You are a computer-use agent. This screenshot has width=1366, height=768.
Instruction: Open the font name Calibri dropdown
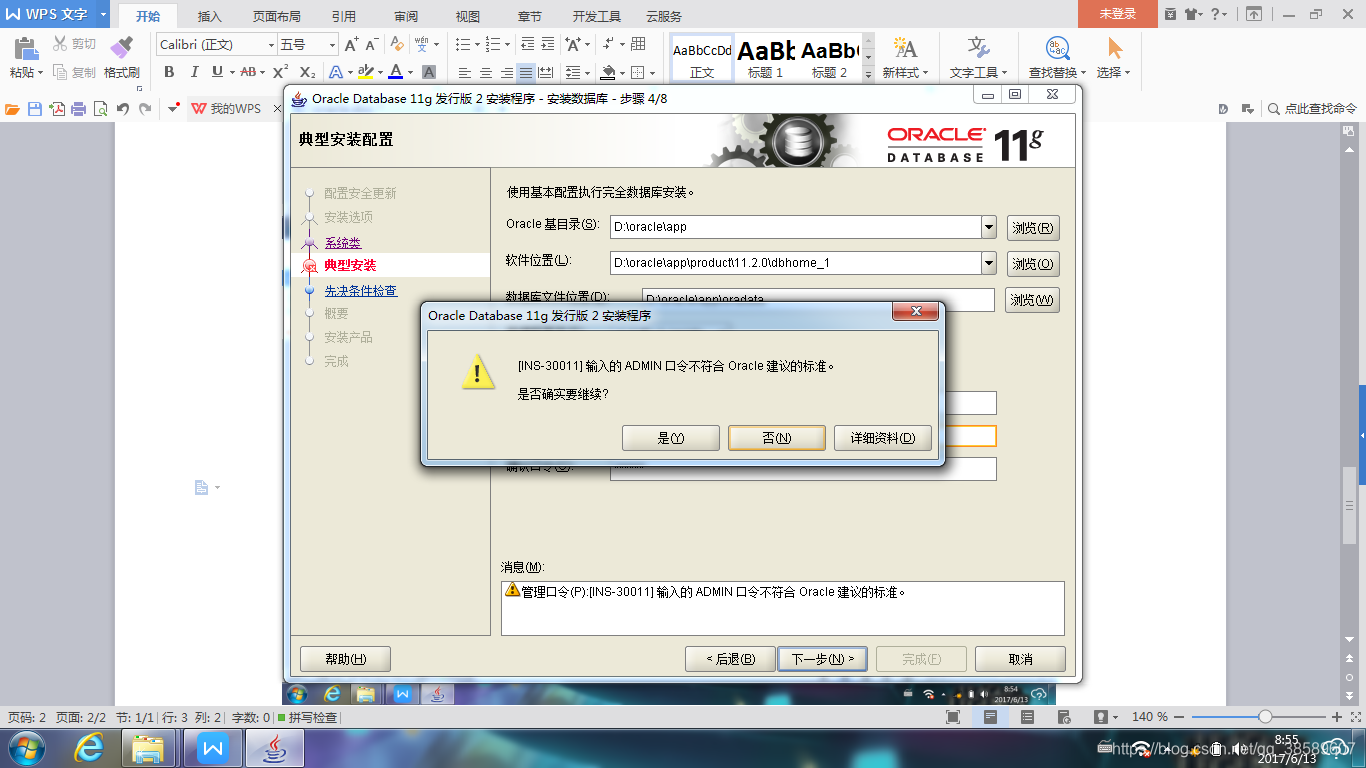[271, 45]
